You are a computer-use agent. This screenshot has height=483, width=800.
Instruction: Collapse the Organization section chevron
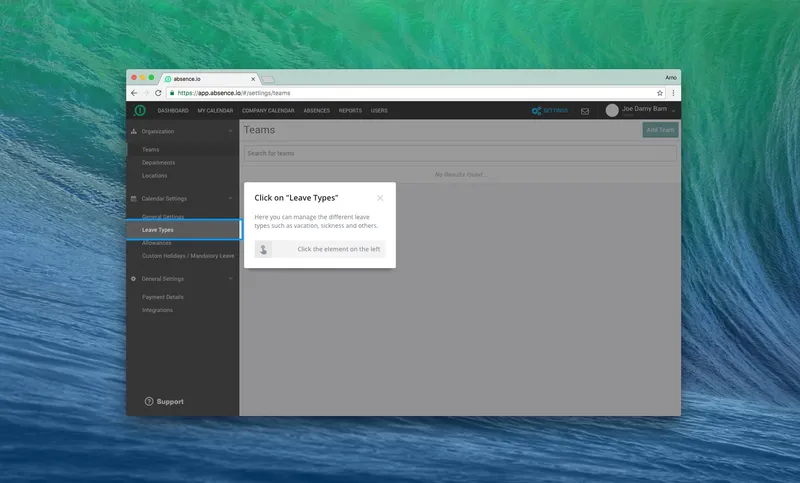231,132
